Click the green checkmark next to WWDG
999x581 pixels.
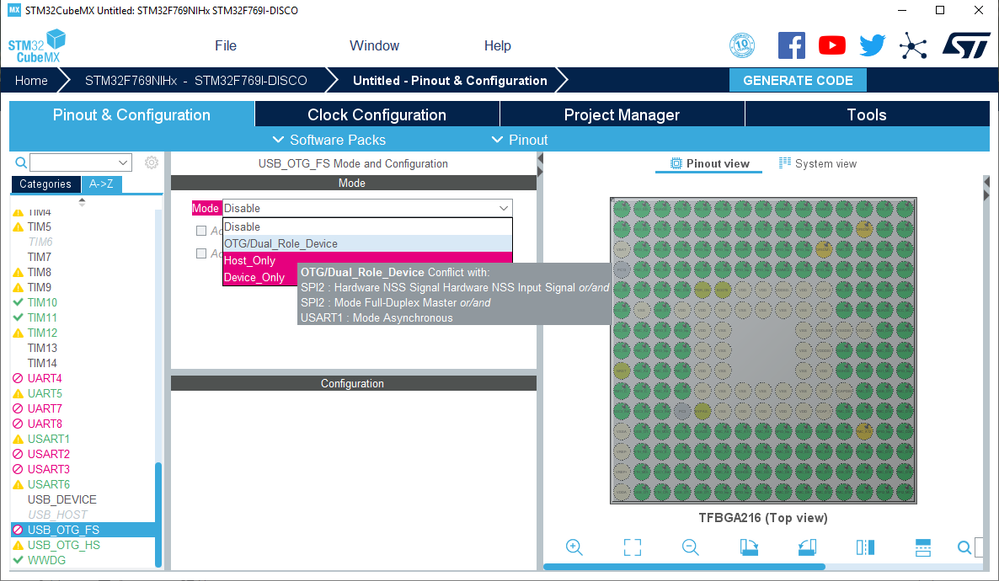click(18, 560)
